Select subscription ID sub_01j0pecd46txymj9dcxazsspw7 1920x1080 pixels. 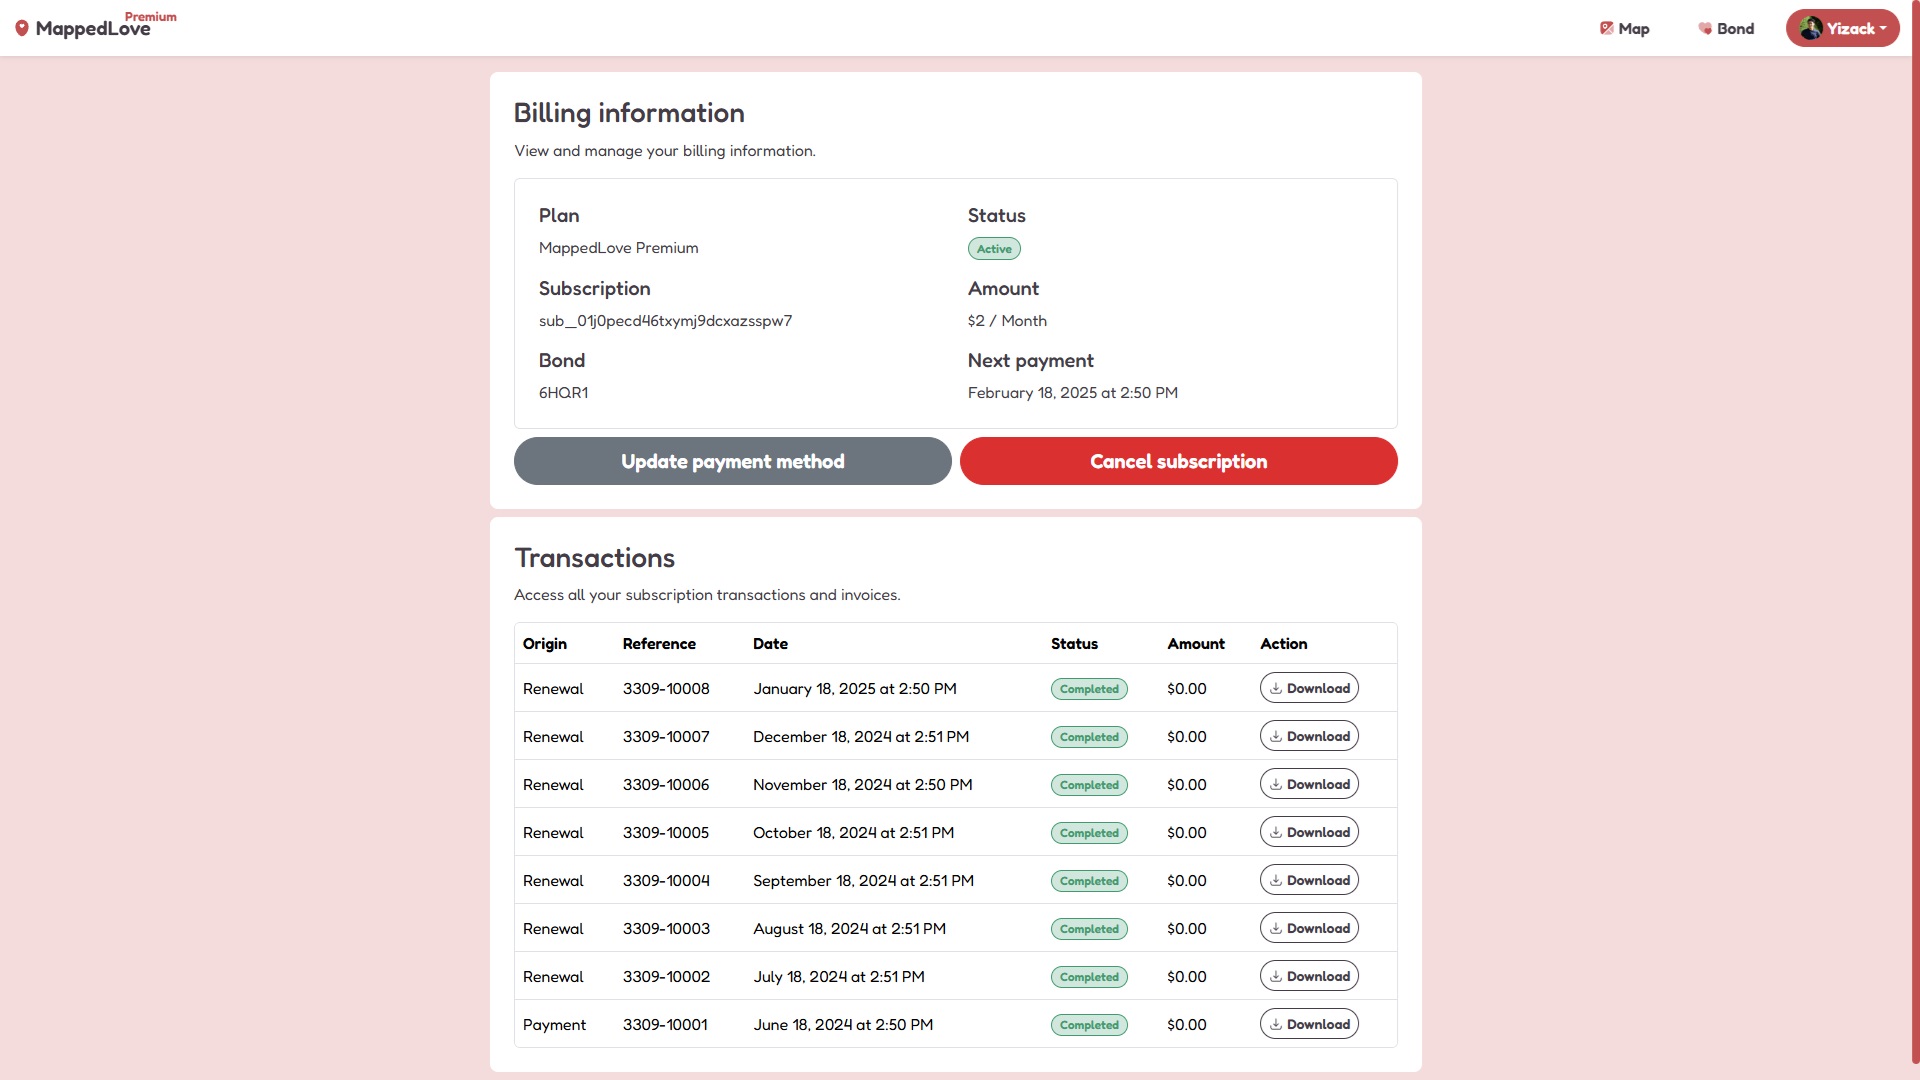[x=665, y=321]
